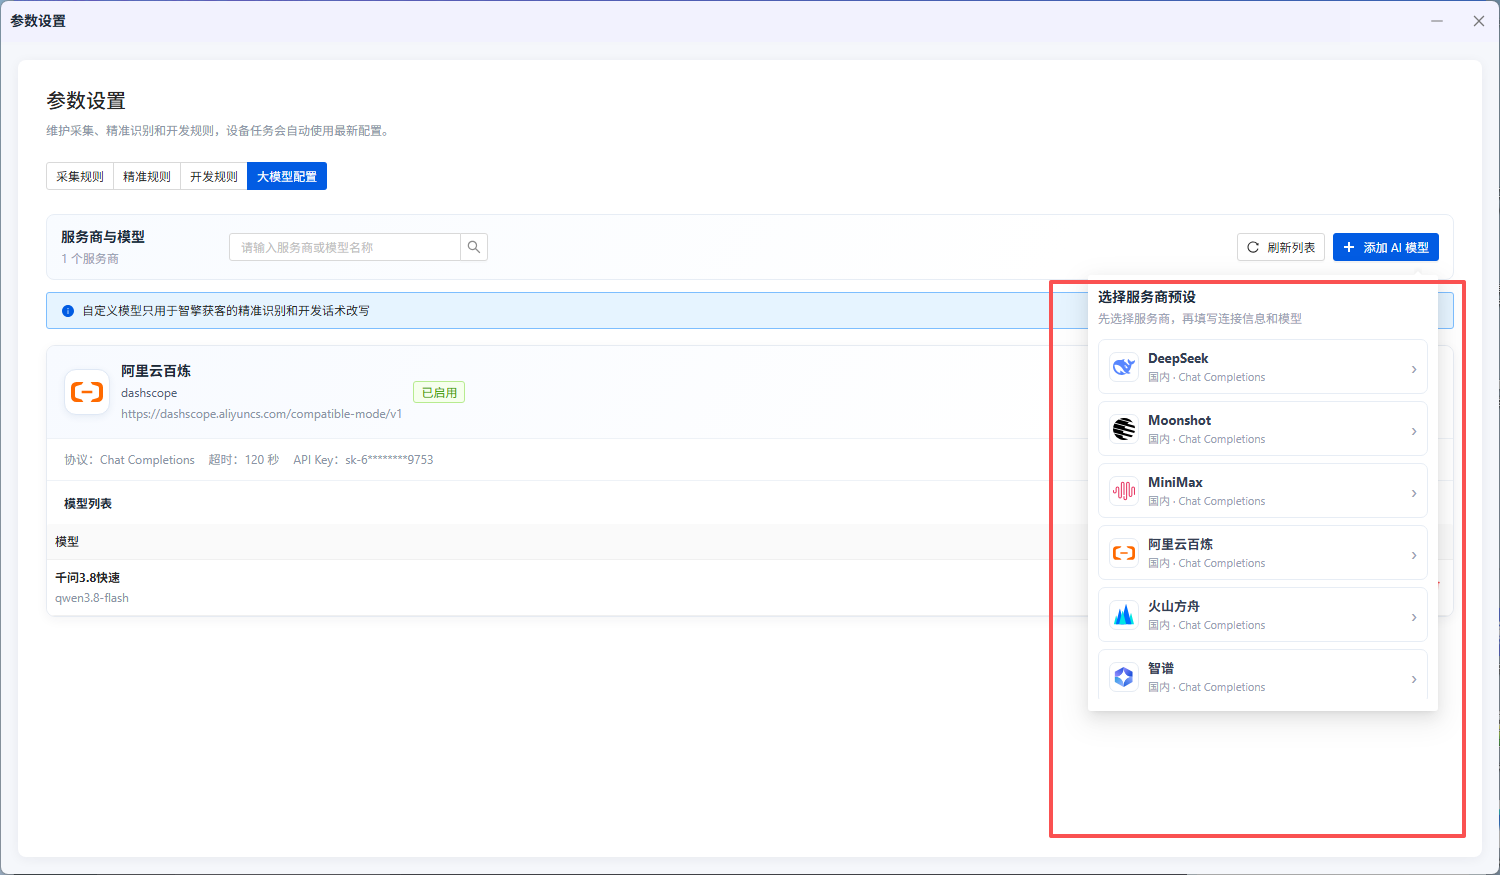Viewport: 1500px width, 875px height.
Task: Click the search magnifier icon
Action: tap(474, 247)
